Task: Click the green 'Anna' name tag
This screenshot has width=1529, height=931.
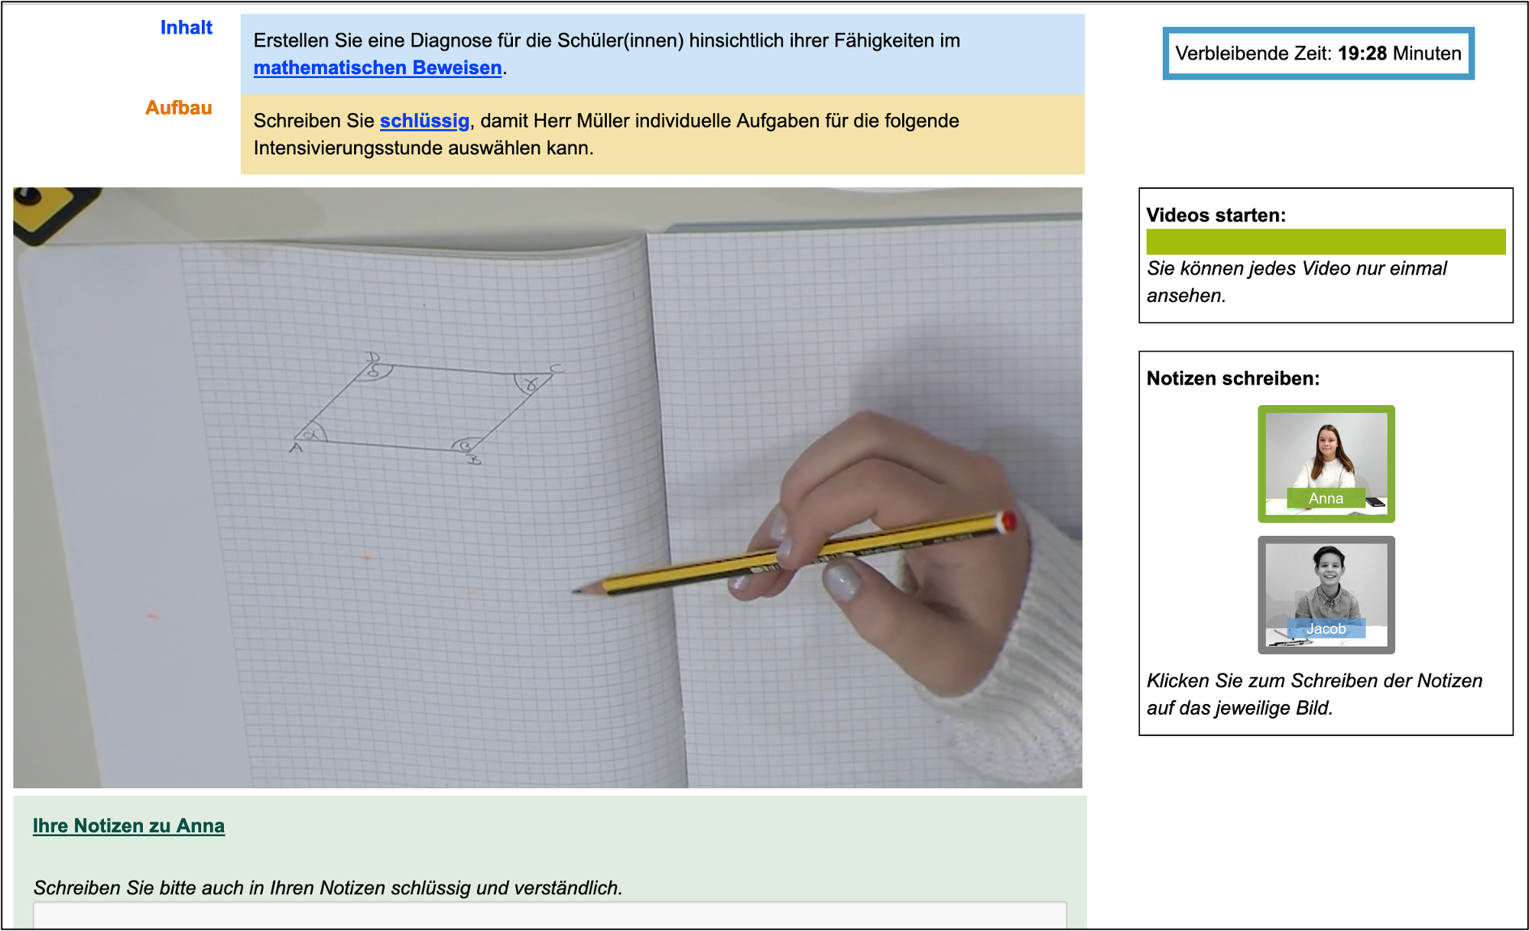Action: 1325,498
